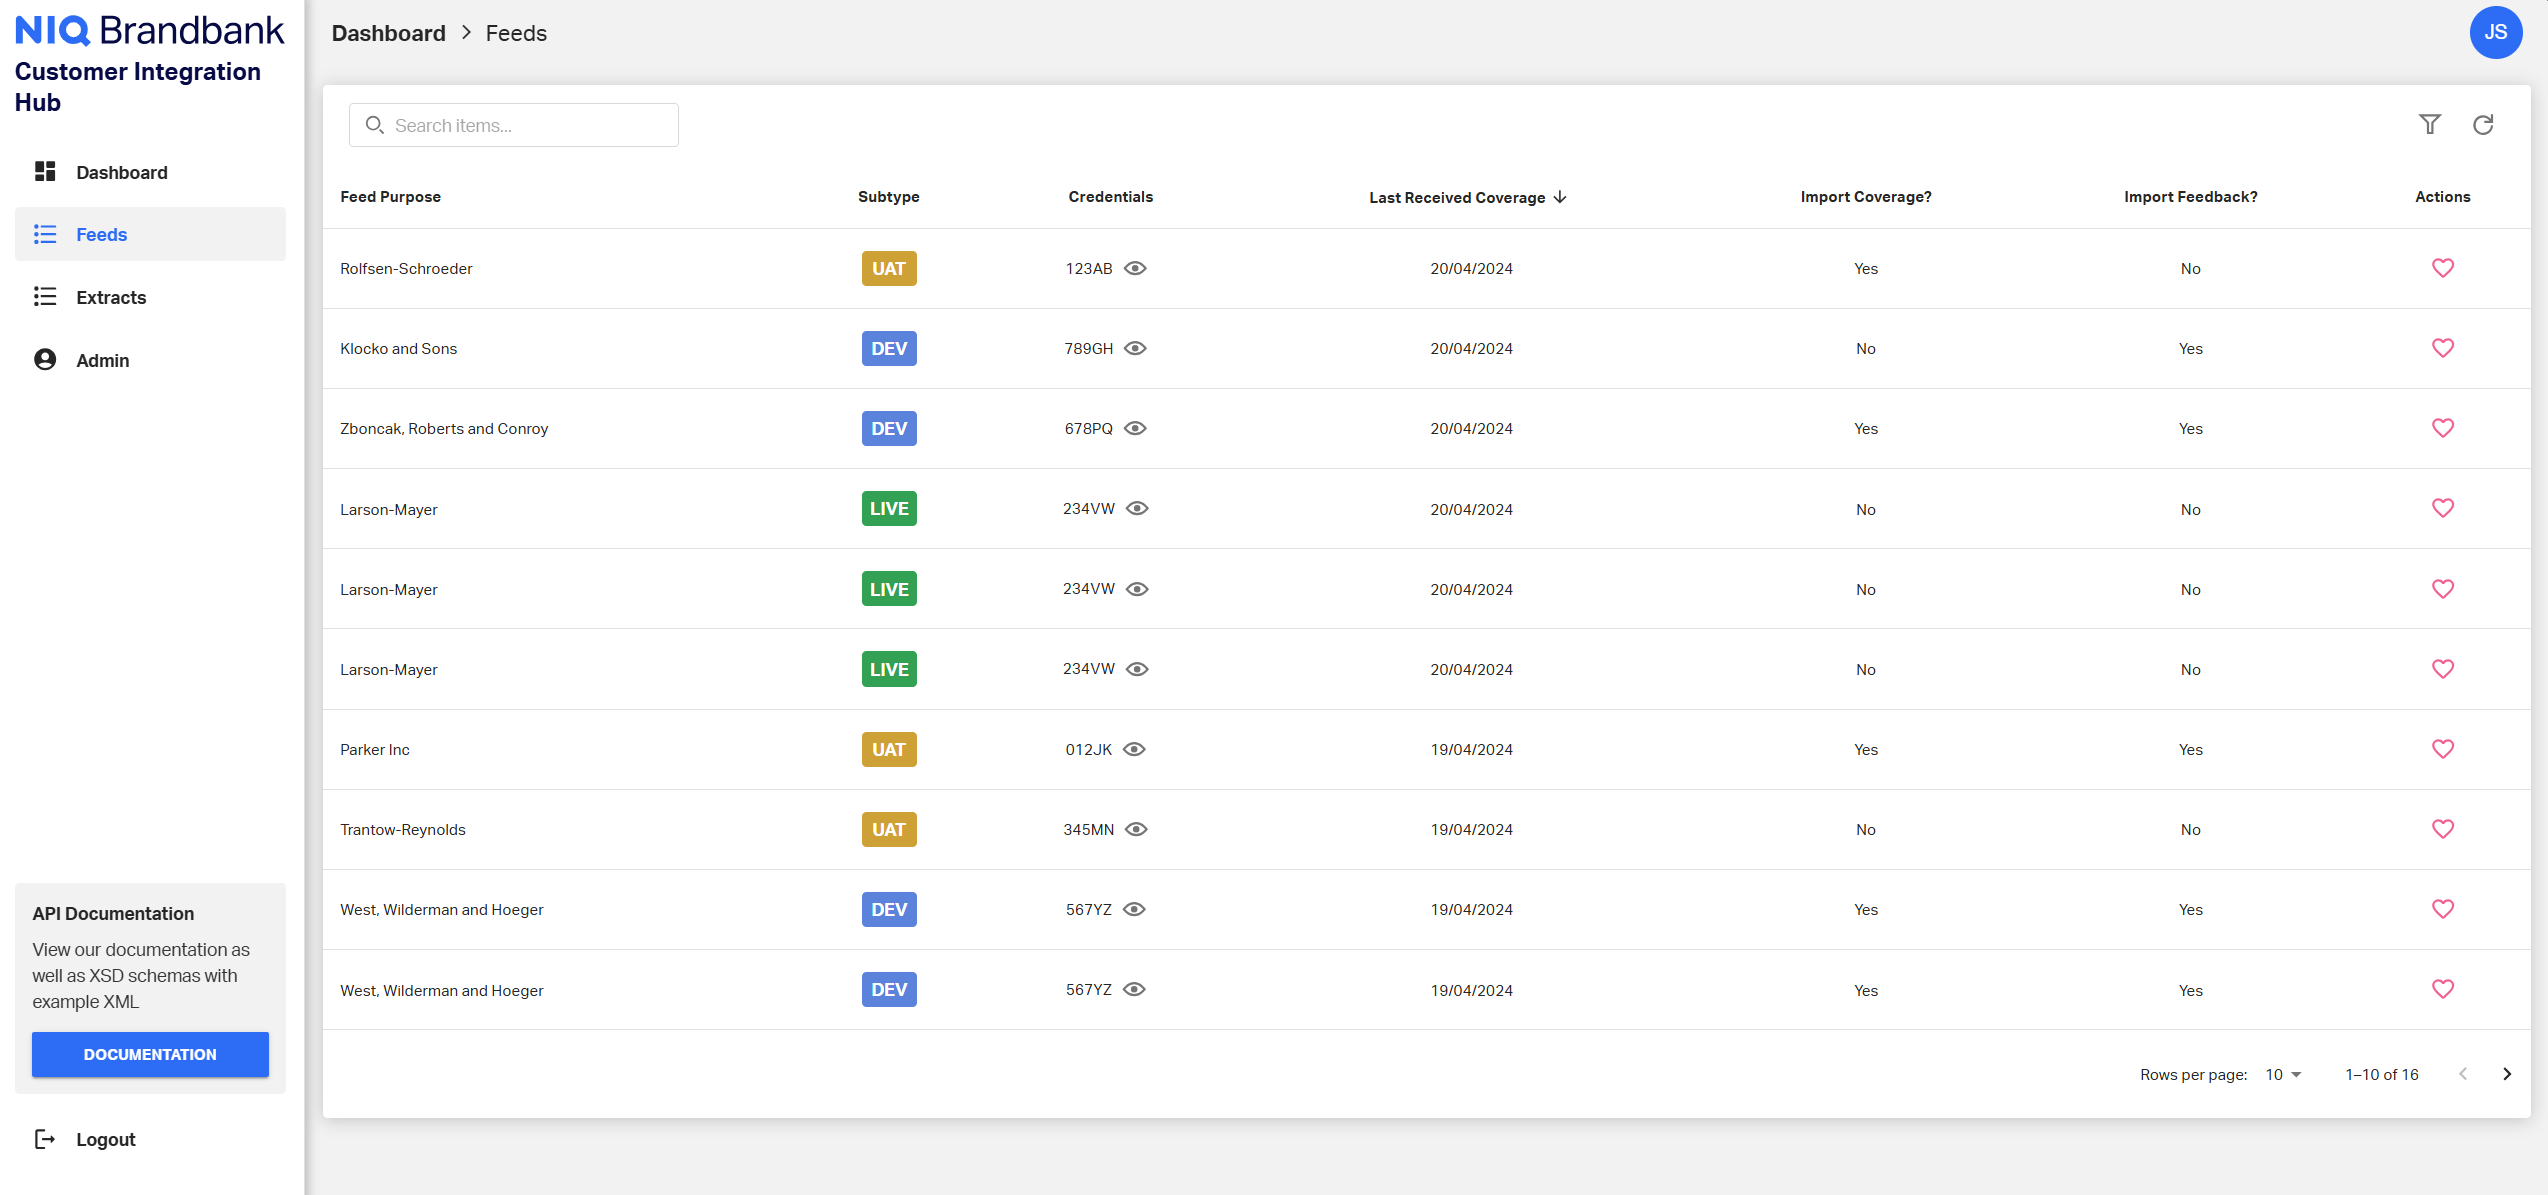This screenshot has width=2548, height=1195.
Task: Refresh the feeds list
Action: pyautogui.click(x=2485, y=124)
